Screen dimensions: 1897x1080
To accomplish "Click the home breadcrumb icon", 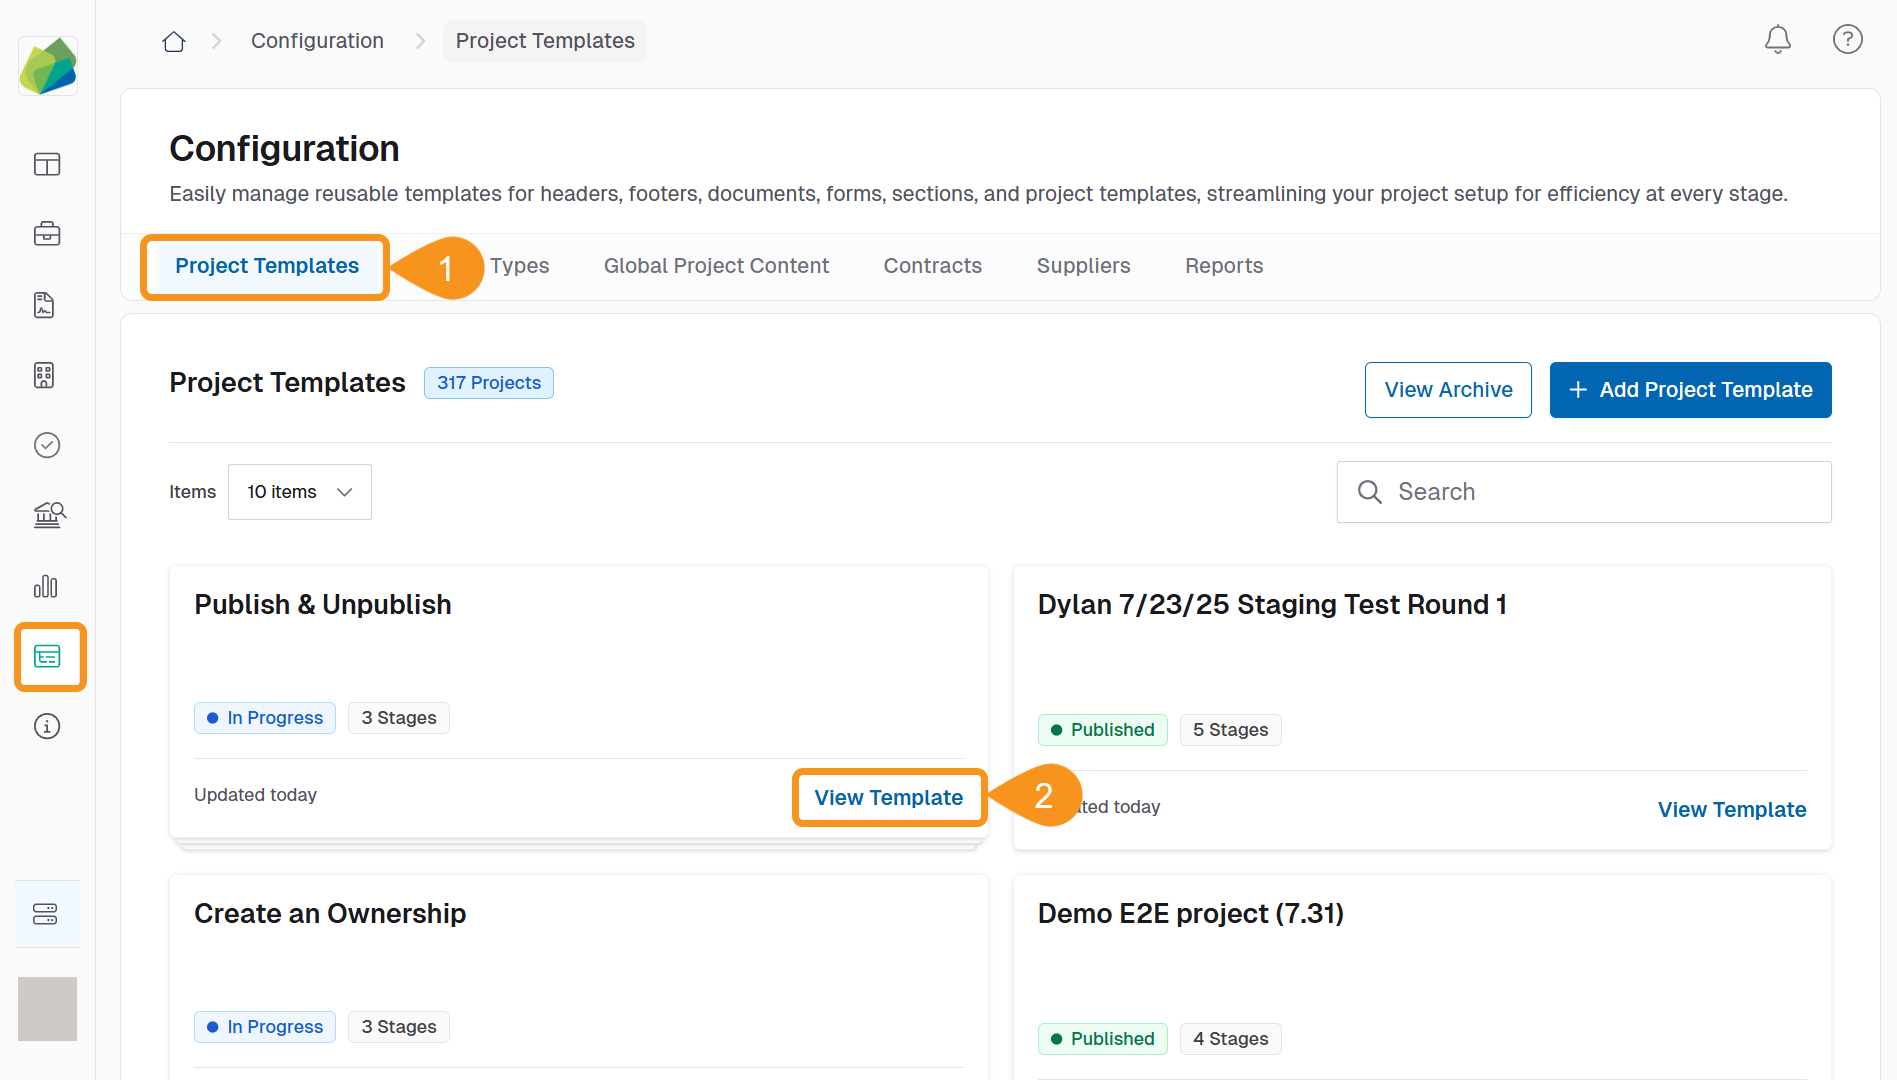I will (x=174, y=41).
